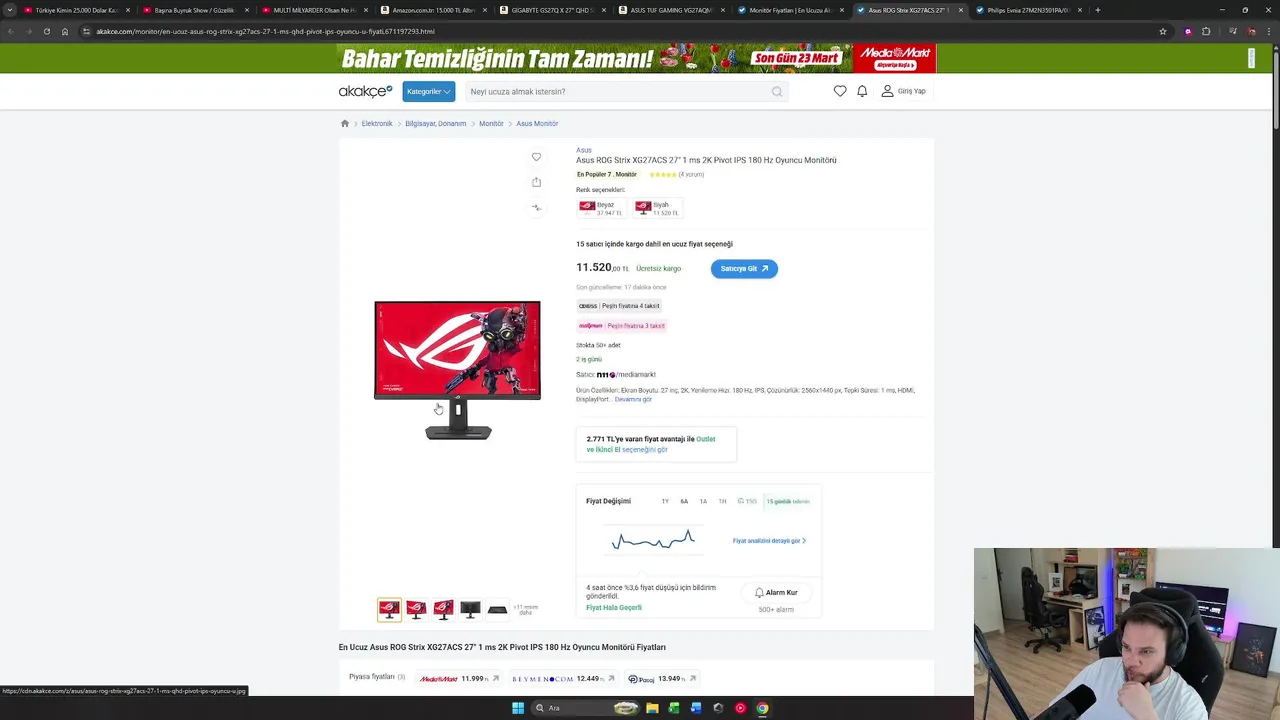1280x720 pixels.
Task: Open the '+11 resim daha' link
Action: [x=526, y=609]
